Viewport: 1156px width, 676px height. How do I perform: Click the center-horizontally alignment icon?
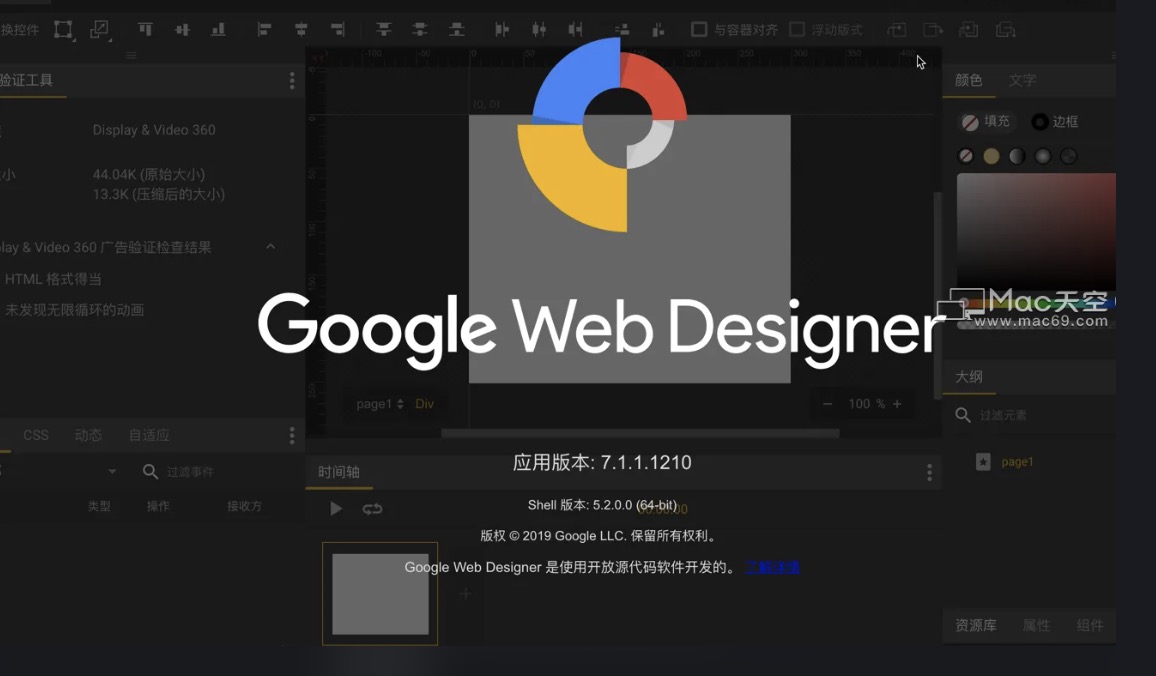pyautogui.click(x=301, y=30)
